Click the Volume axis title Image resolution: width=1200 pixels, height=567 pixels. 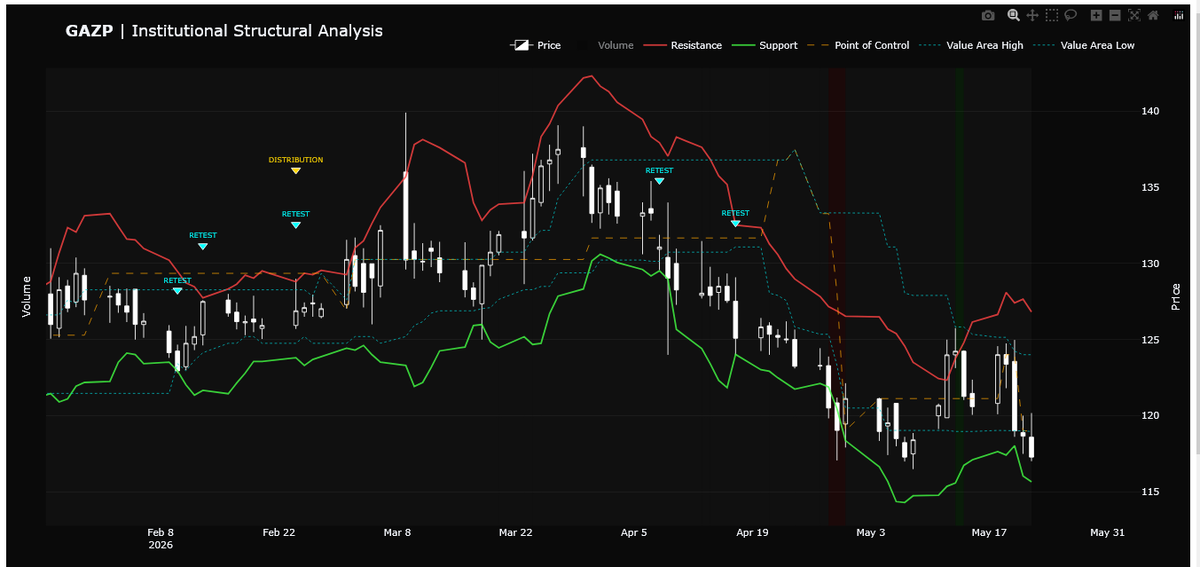tap(26, 298)
